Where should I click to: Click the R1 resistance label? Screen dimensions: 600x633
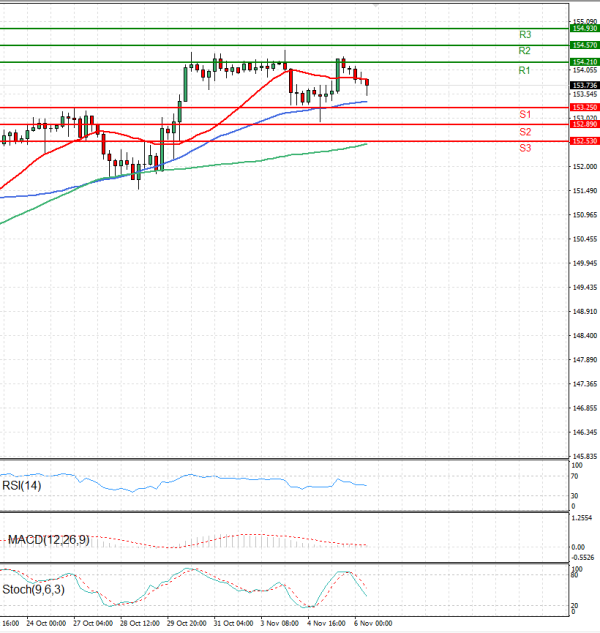click(524, 71)
